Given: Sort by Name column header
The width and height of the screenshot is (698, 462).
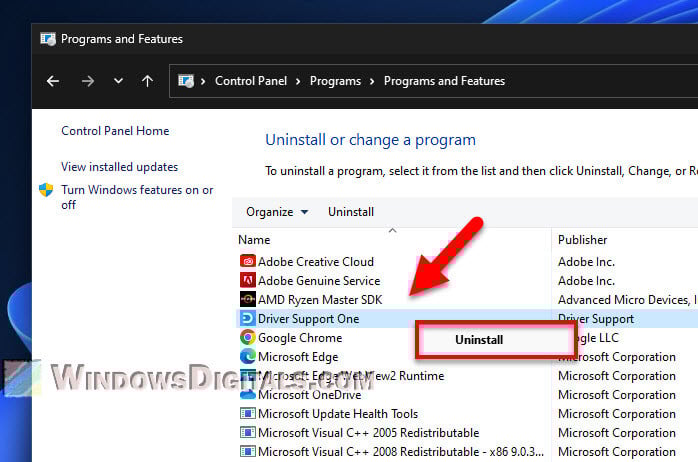Looking at the screenshot, I should pyautogui.click(x=254, y=240).
